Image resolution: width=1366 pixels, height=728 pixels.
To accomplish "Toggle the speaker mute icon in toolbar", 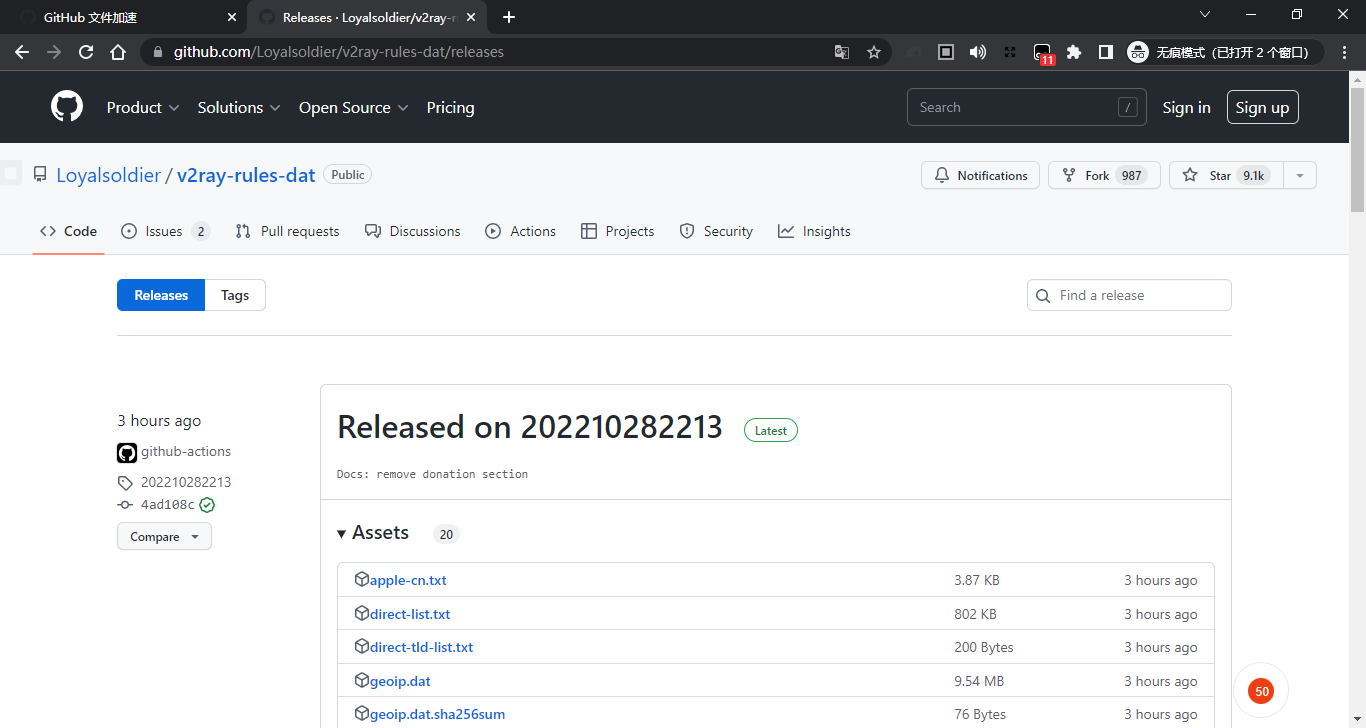I will pyautogui.click(x=977, y=52).
